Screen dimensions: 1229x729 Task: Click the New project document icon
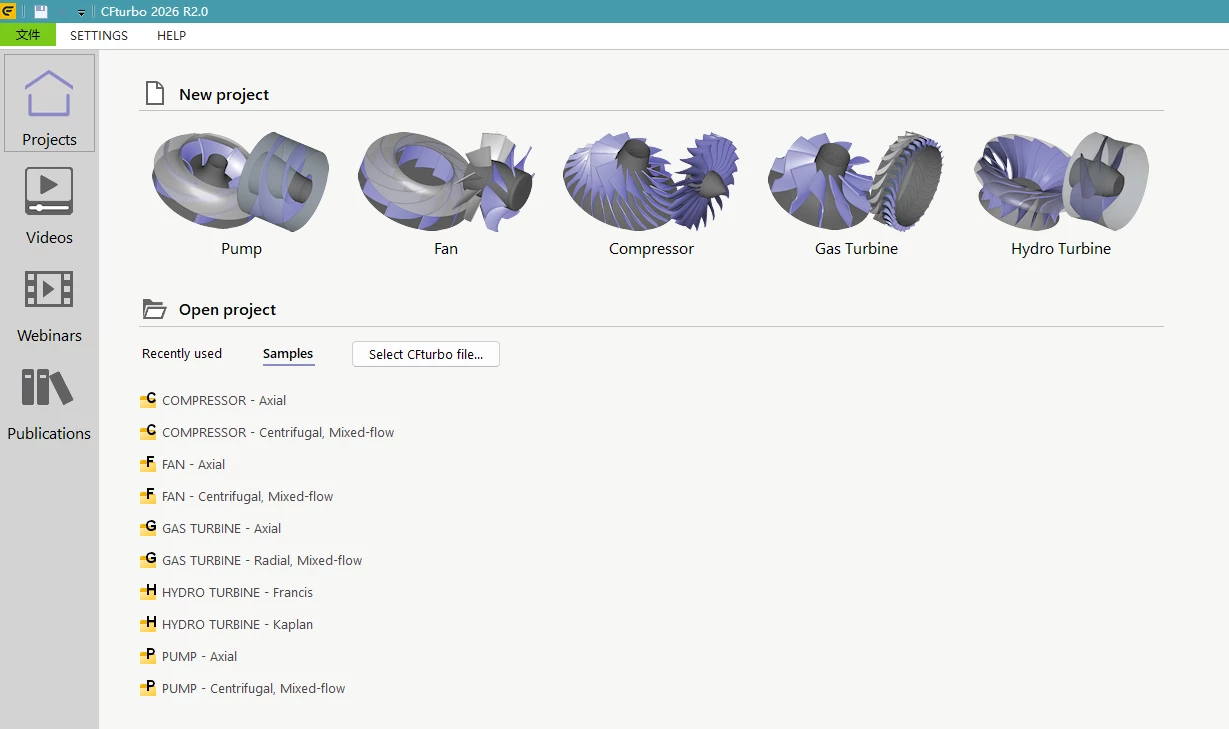click(x=154, y=94)
